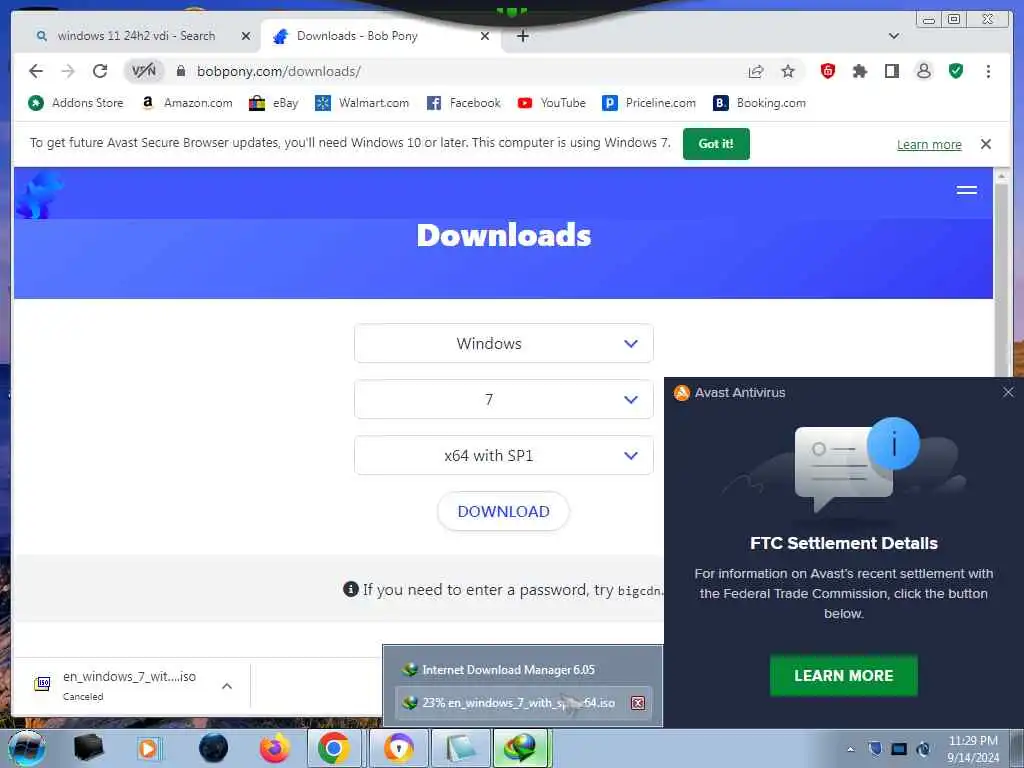This screenshot has width=1024, height=768.
Task: Click the green Avast security shield icon
Action: pos(955,71)
